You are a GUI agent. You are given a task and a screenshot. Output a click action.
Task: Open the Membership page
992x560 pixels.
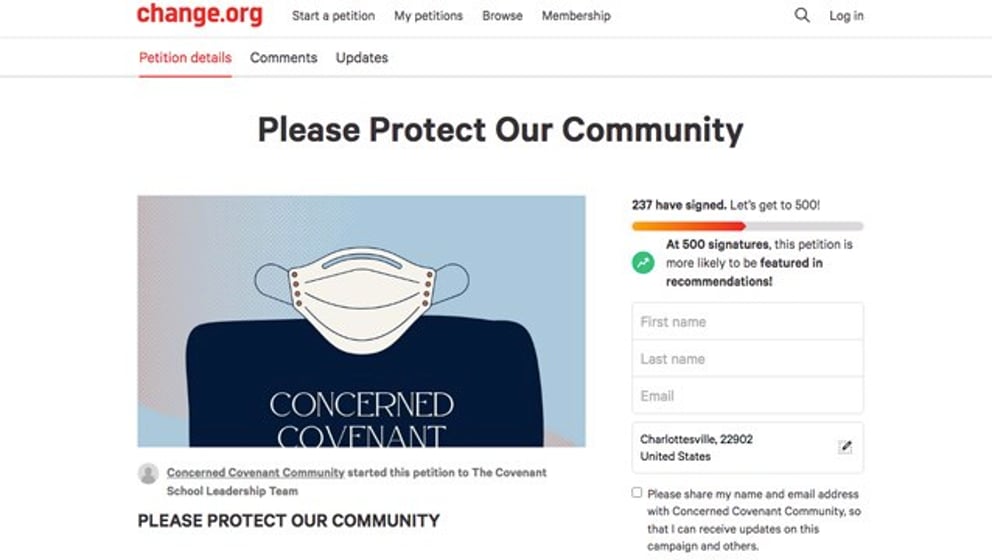(x=576, y=16)
